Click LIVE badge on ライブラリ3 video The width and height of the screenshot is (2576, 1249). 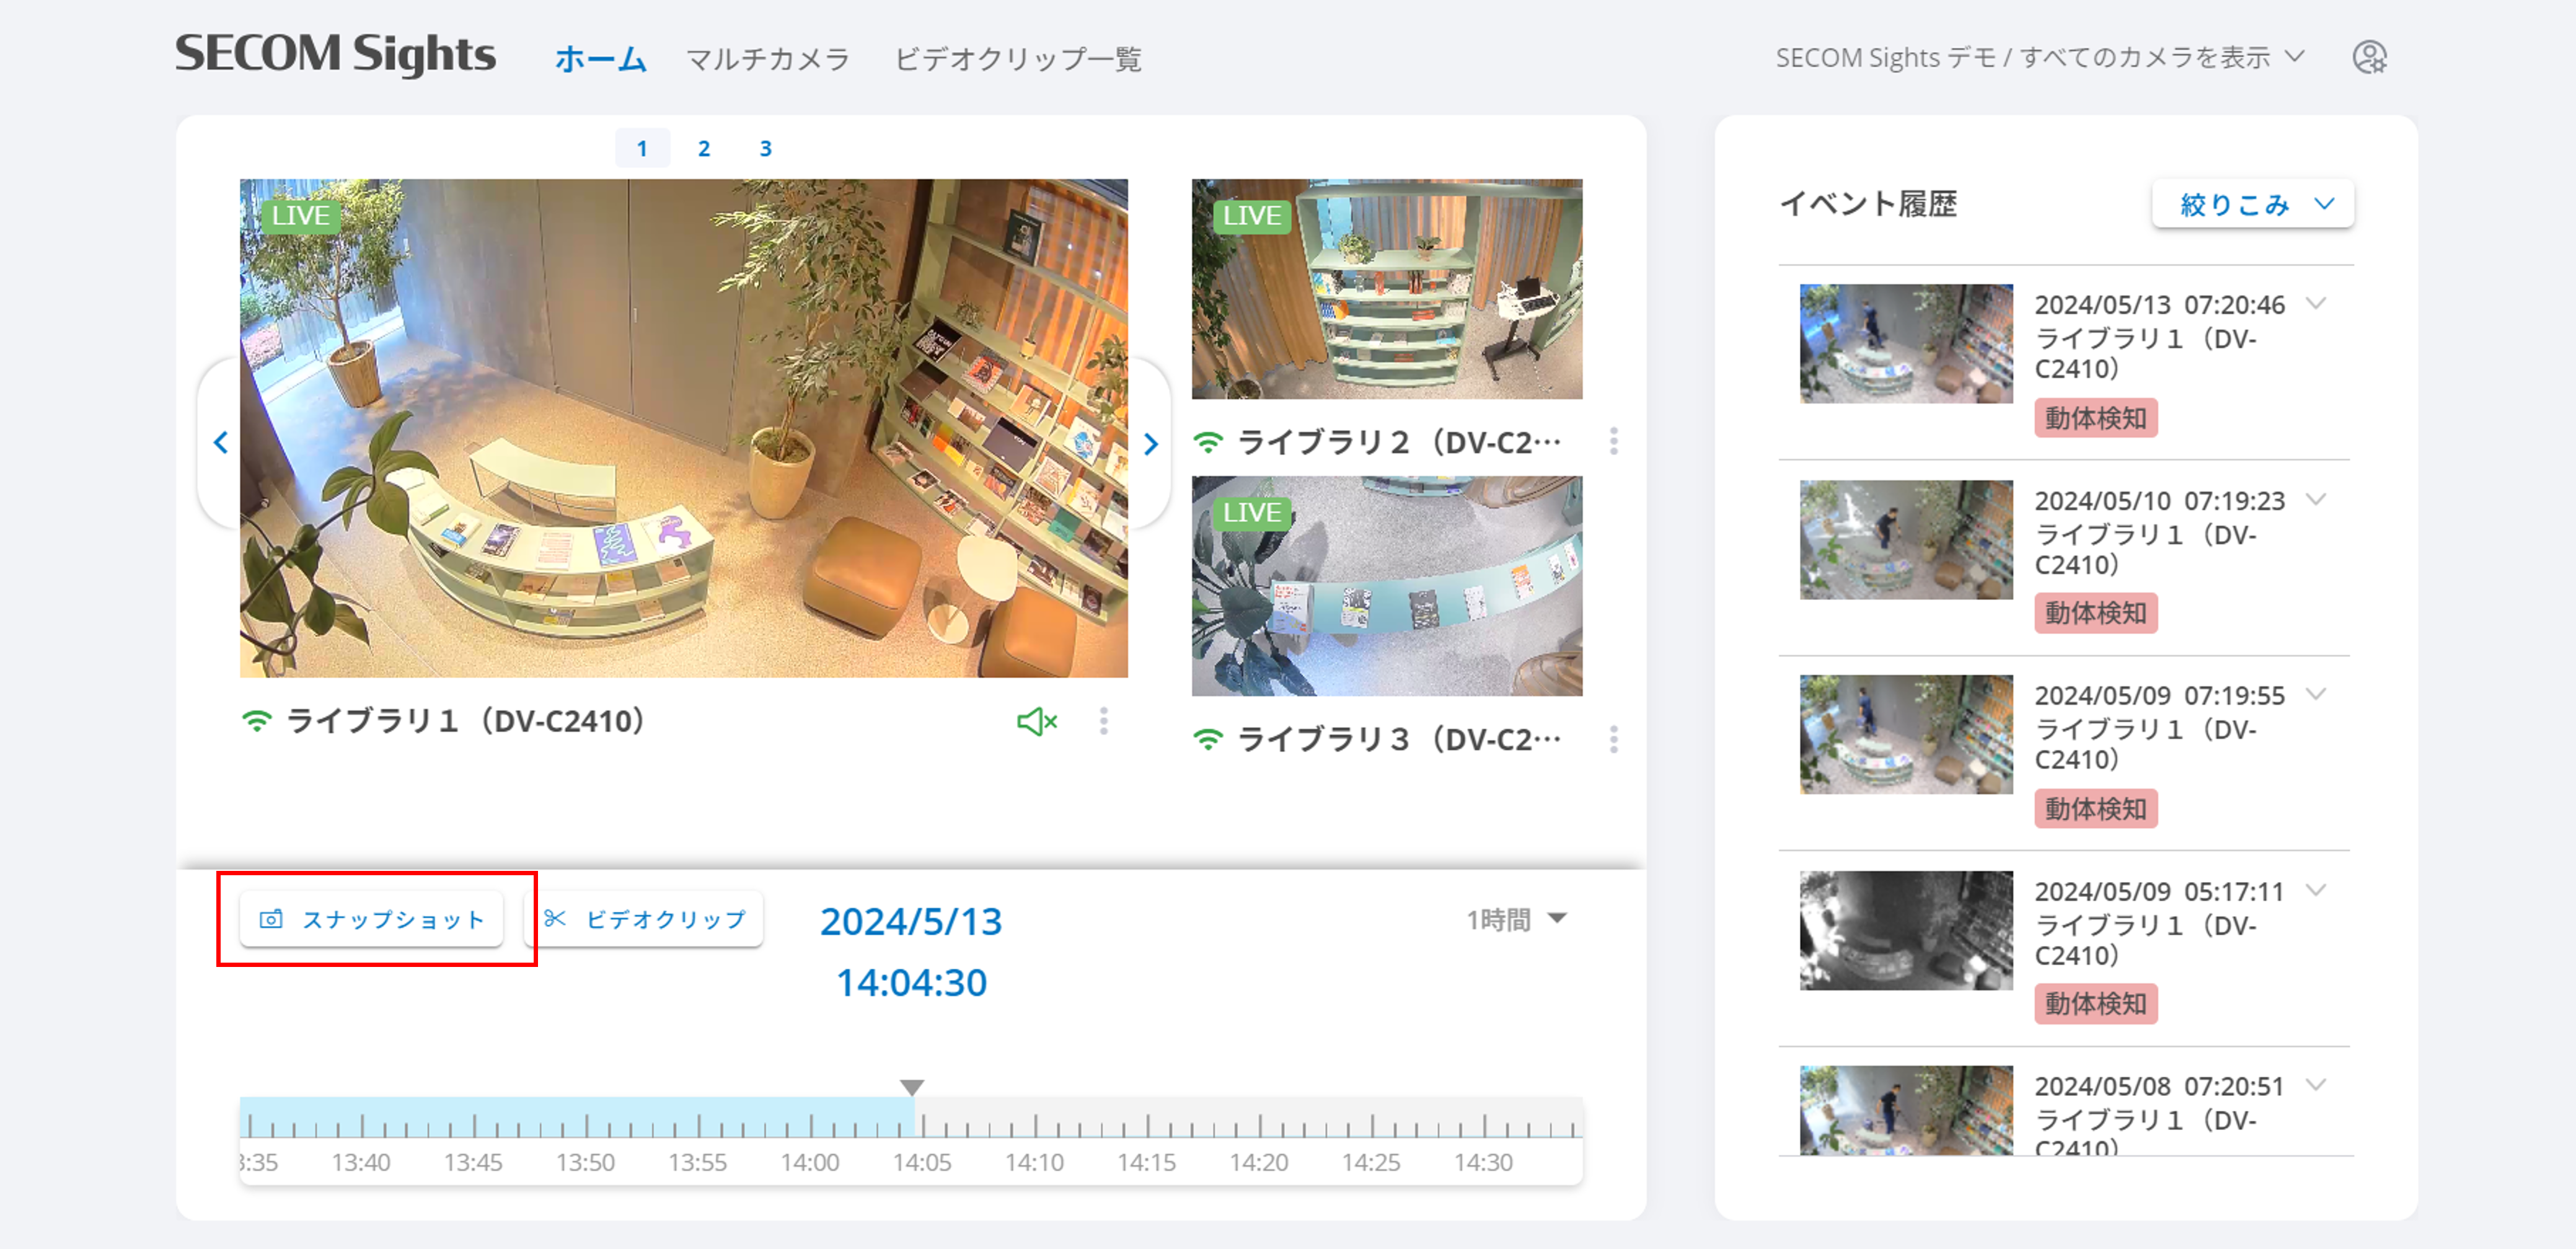coord(1252,513)
